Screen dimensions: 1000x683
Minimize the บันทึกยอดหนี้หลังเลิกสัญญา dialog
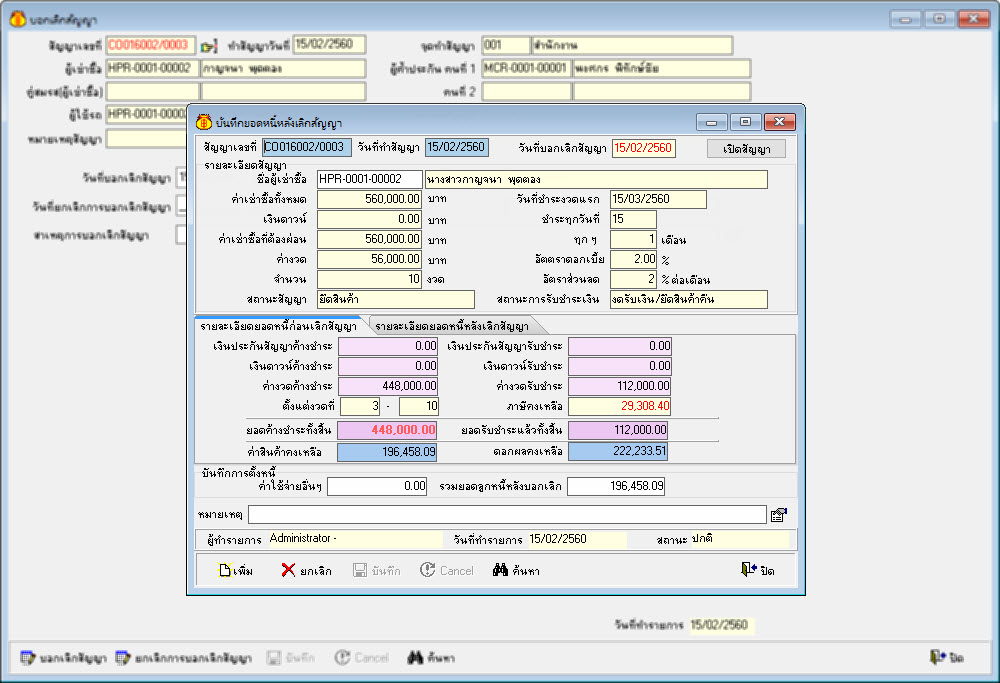tap(712, 122)
